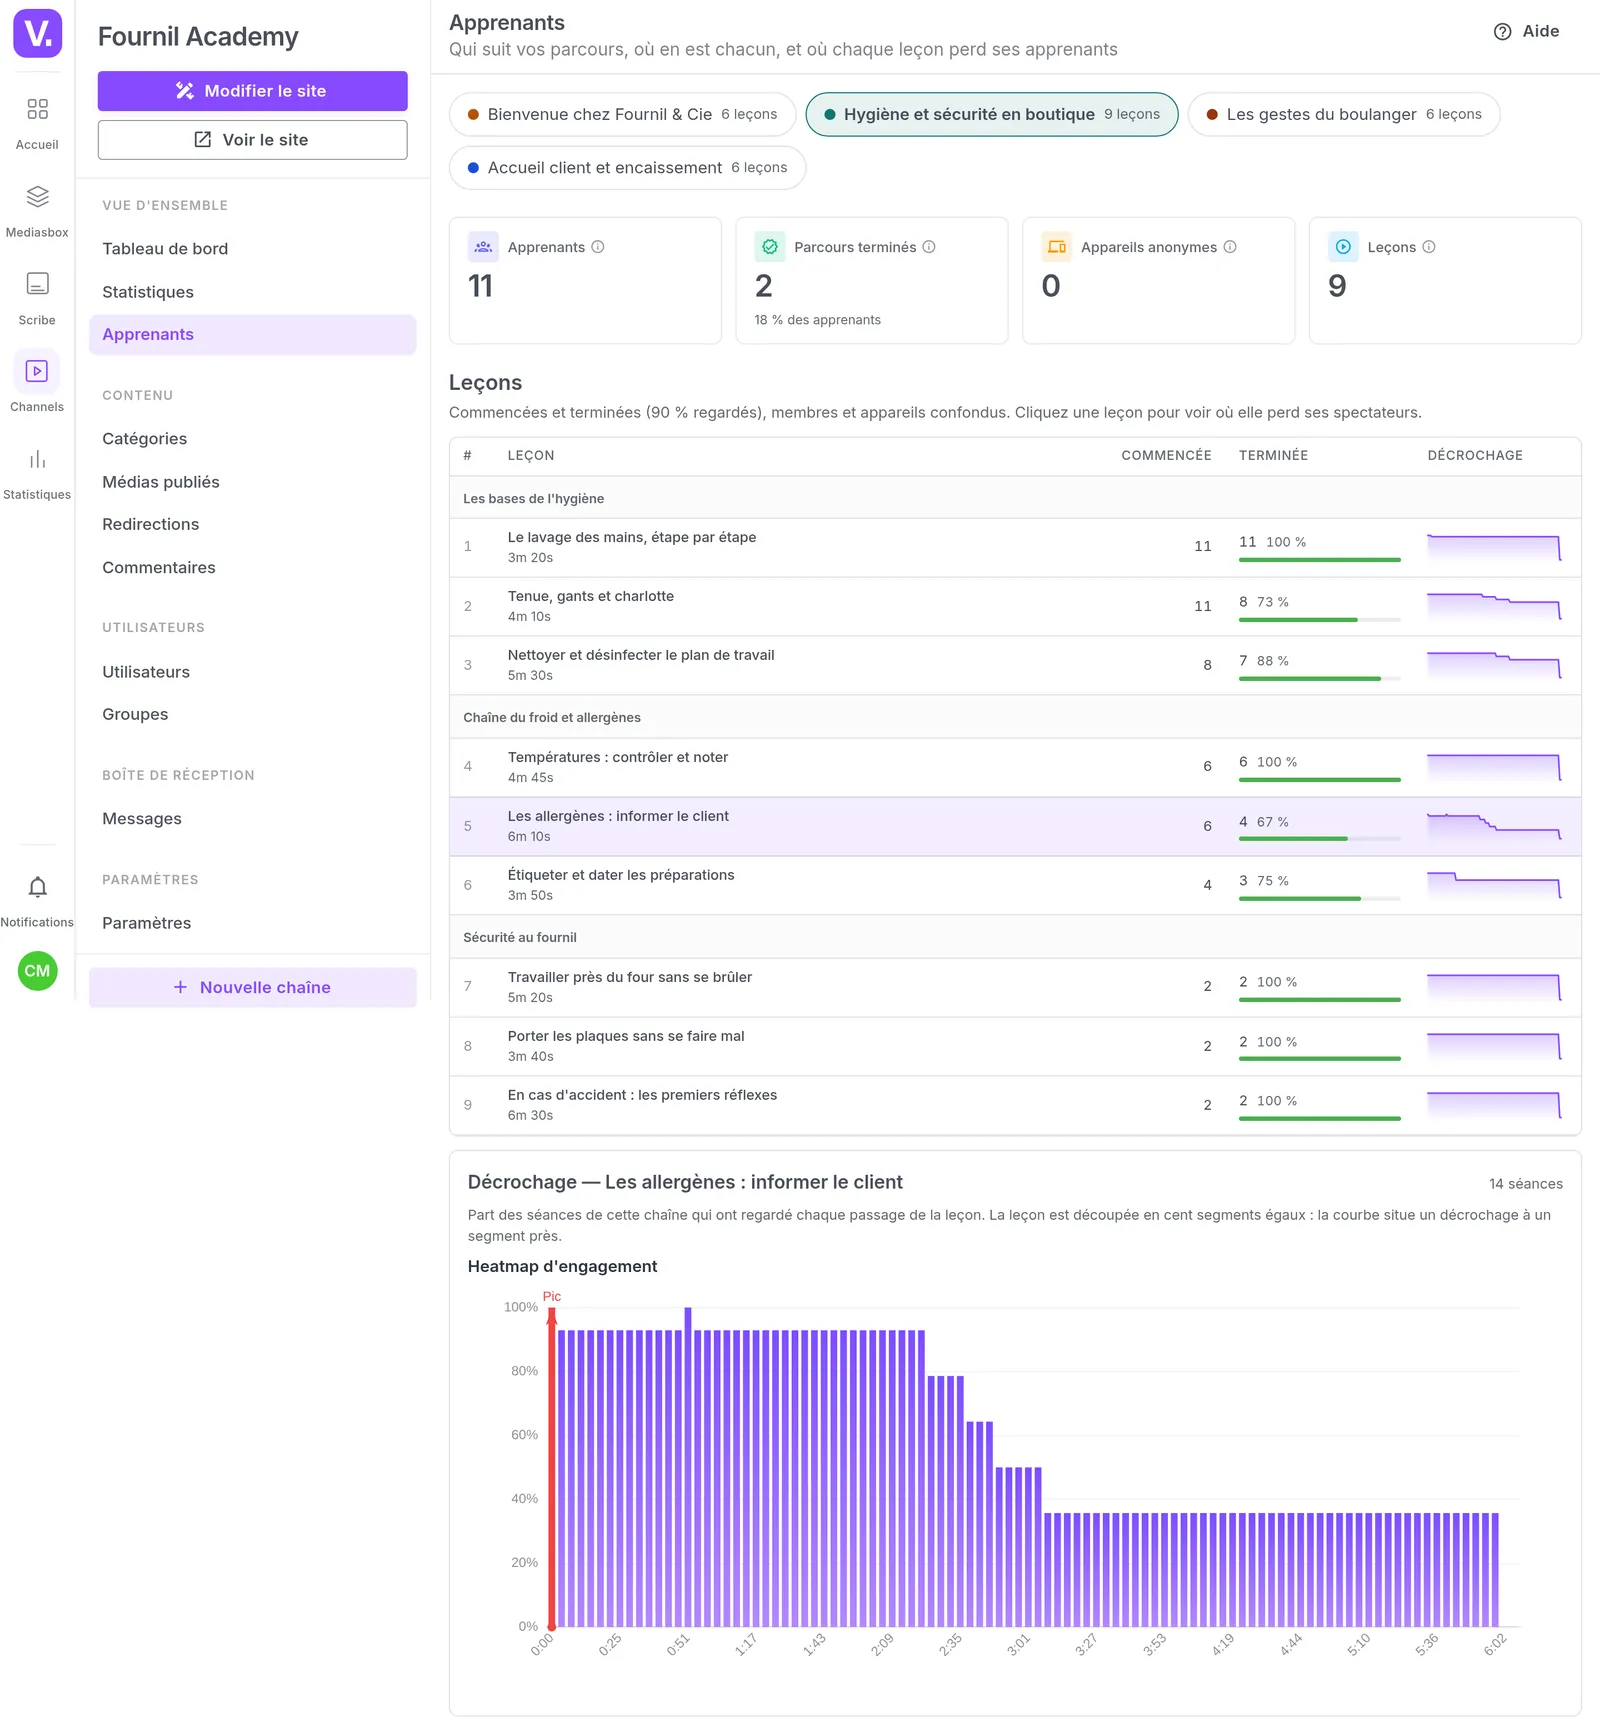Click the Leçons play card icon
Image resolution: width=1600 pixels, height=1733 pixels.
pos(1344,247)
